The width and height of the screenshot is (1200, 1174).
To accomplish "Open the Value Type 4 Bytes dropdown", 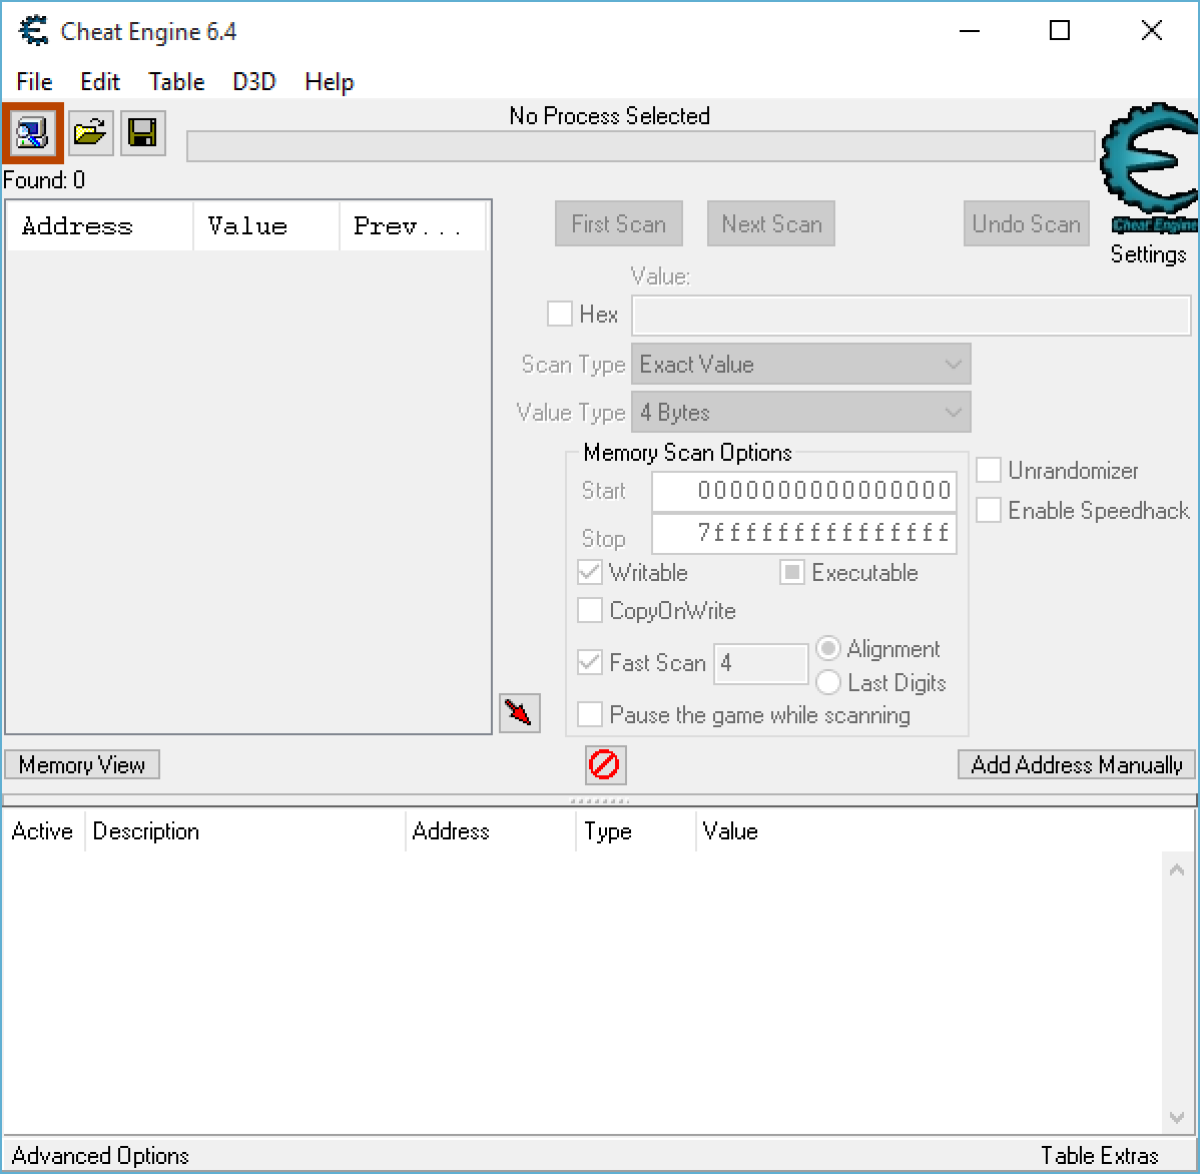I will coord(801,412).
